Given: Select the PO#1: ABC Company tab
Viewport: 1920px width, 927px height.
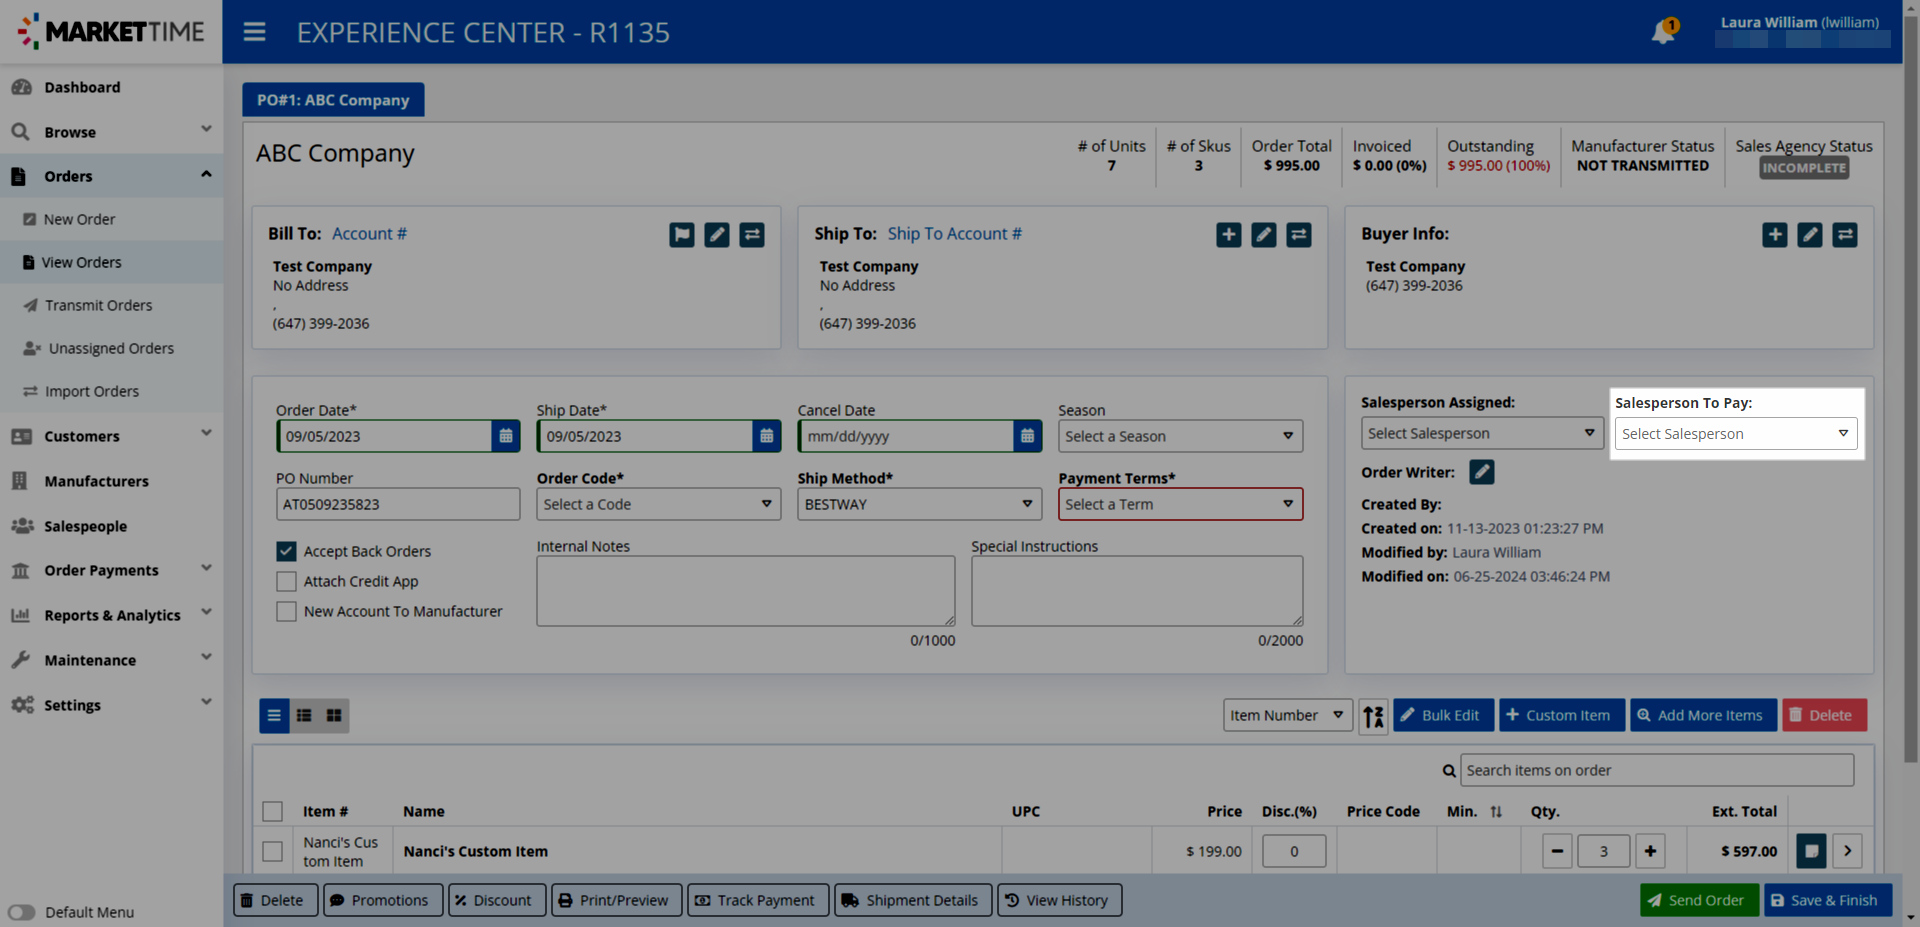Looking at the screenshot, I should (333, 100).
